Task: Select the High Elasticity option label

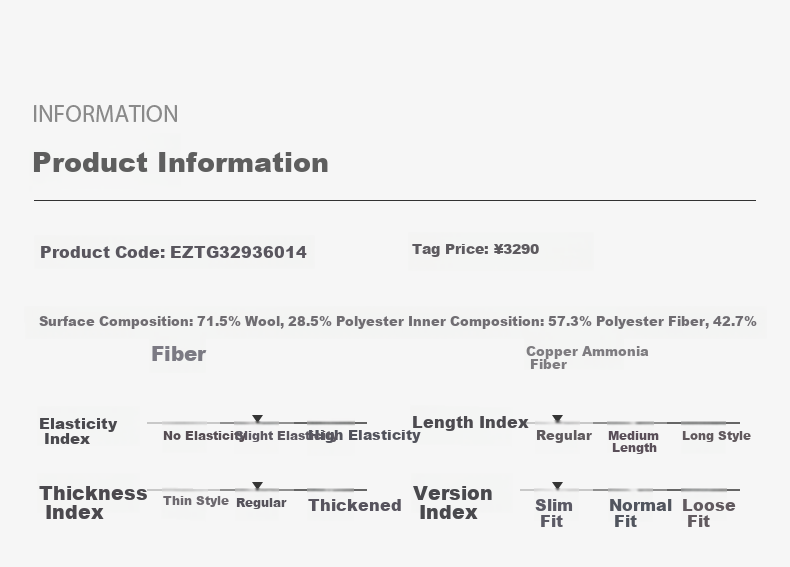Action: pos(364,435)
